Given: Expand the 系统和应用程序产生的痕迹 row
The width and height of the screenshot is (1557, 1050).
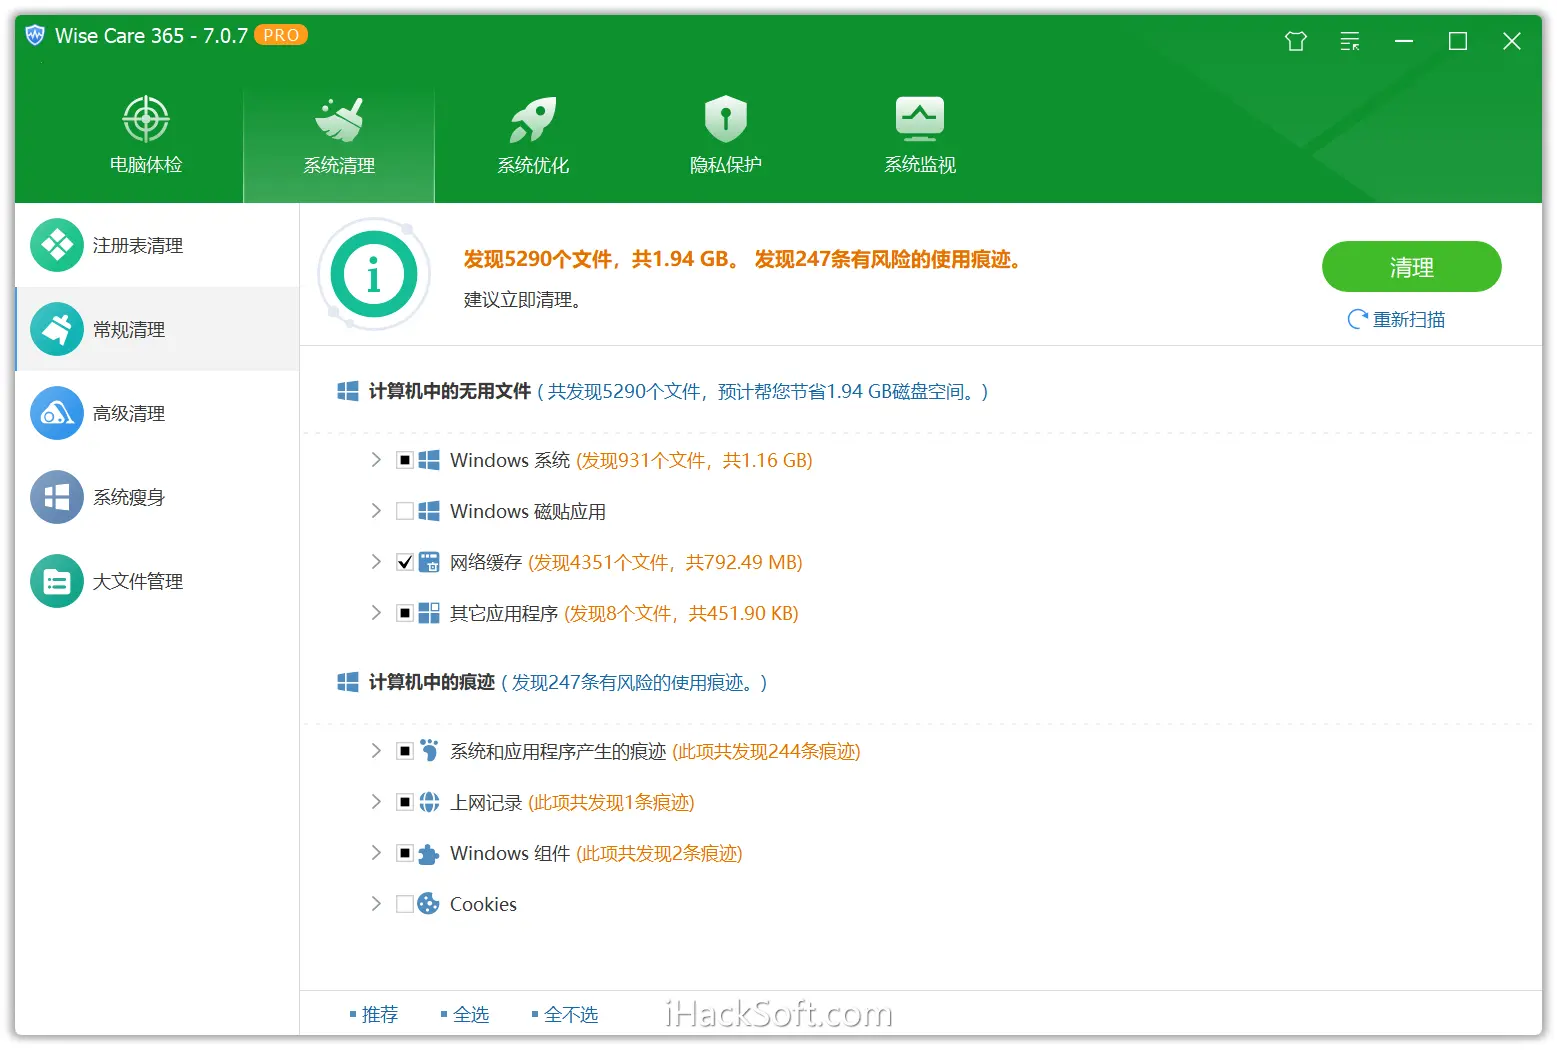Looking at the screenshot, I should pos(376,751).
